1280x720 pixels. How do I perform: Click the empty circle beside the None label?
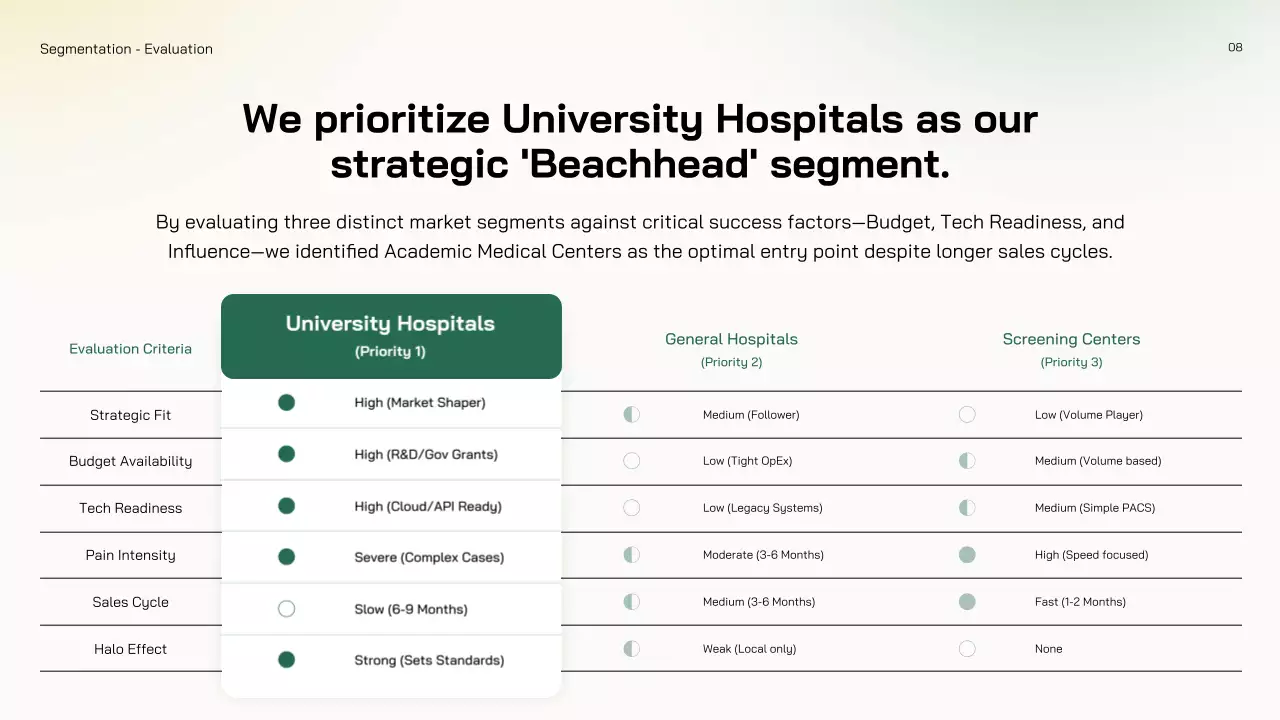point(967,649)
